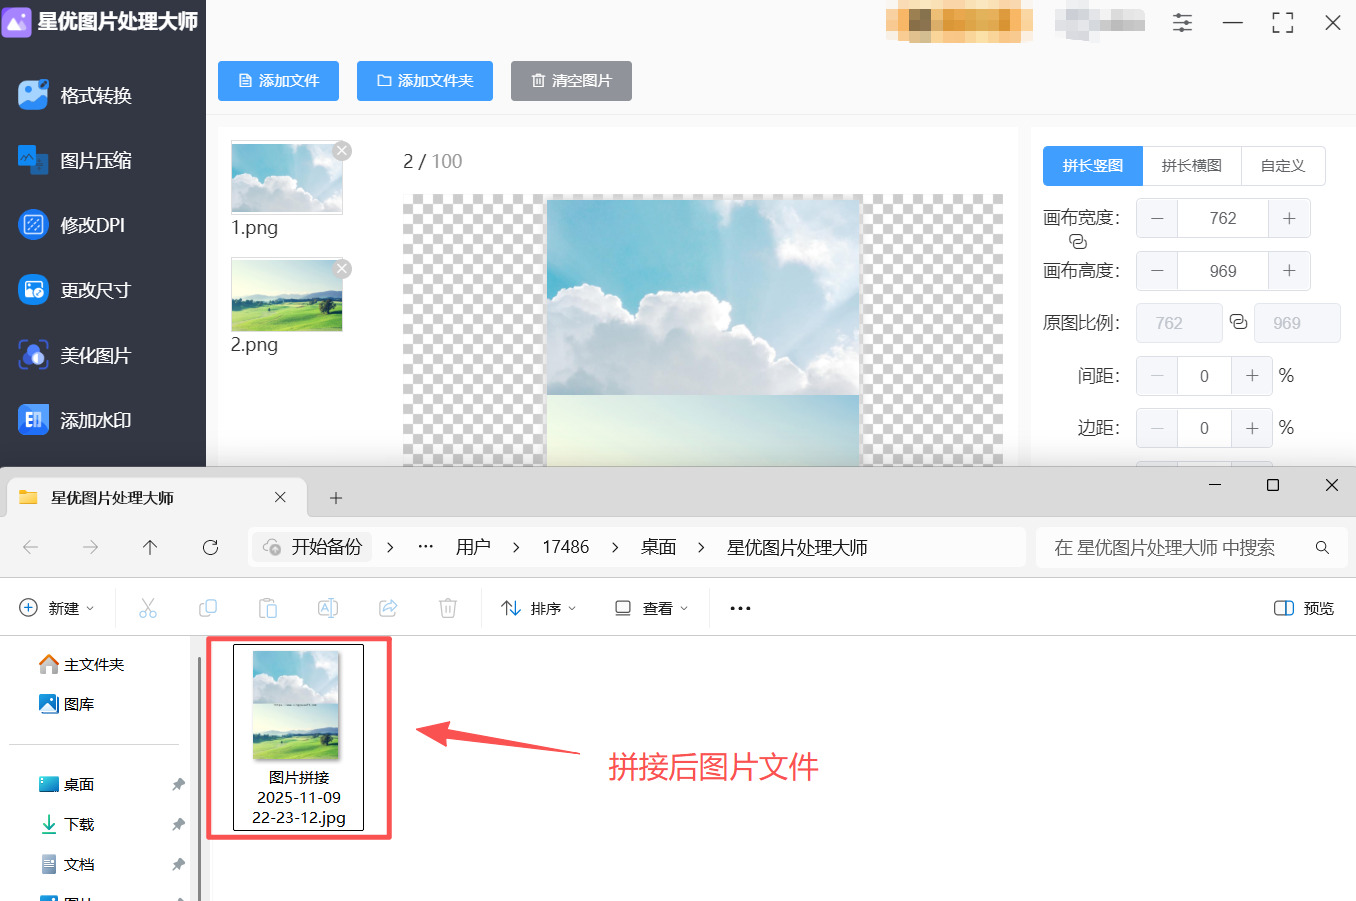Viewport: 1356px width, 901px height.
Task: Decrease the 边距 margin value
Action: [1157, 428]
